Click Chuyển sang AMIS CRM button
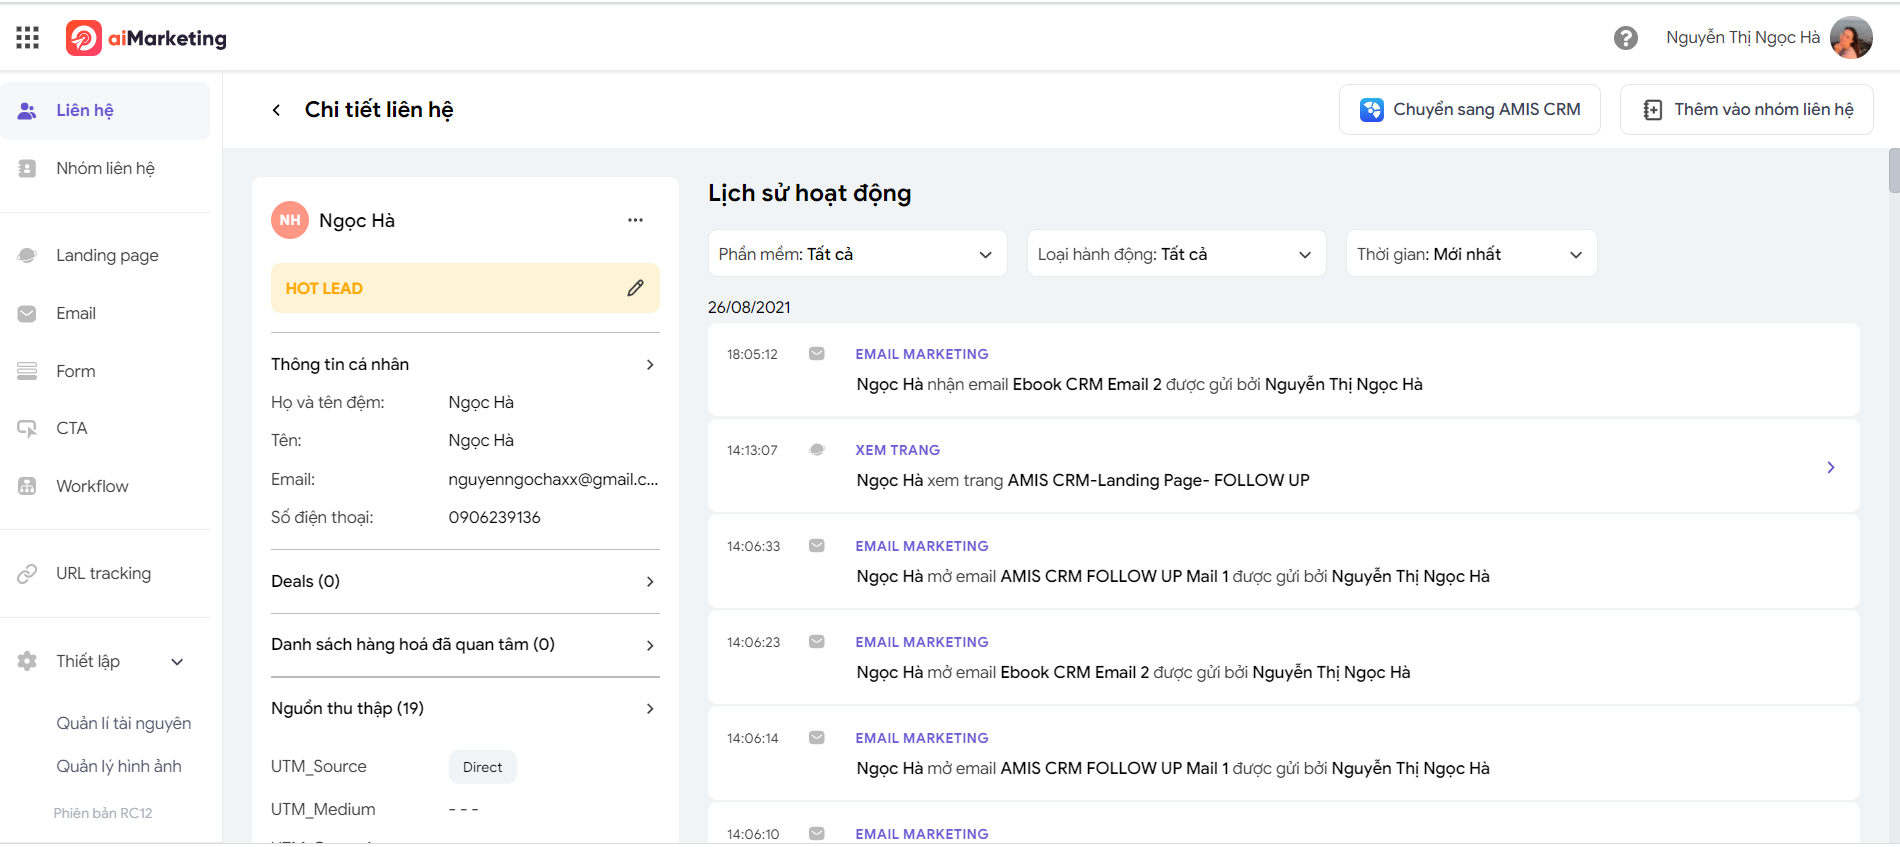 pyautogui.click(x=1470, y=110)
